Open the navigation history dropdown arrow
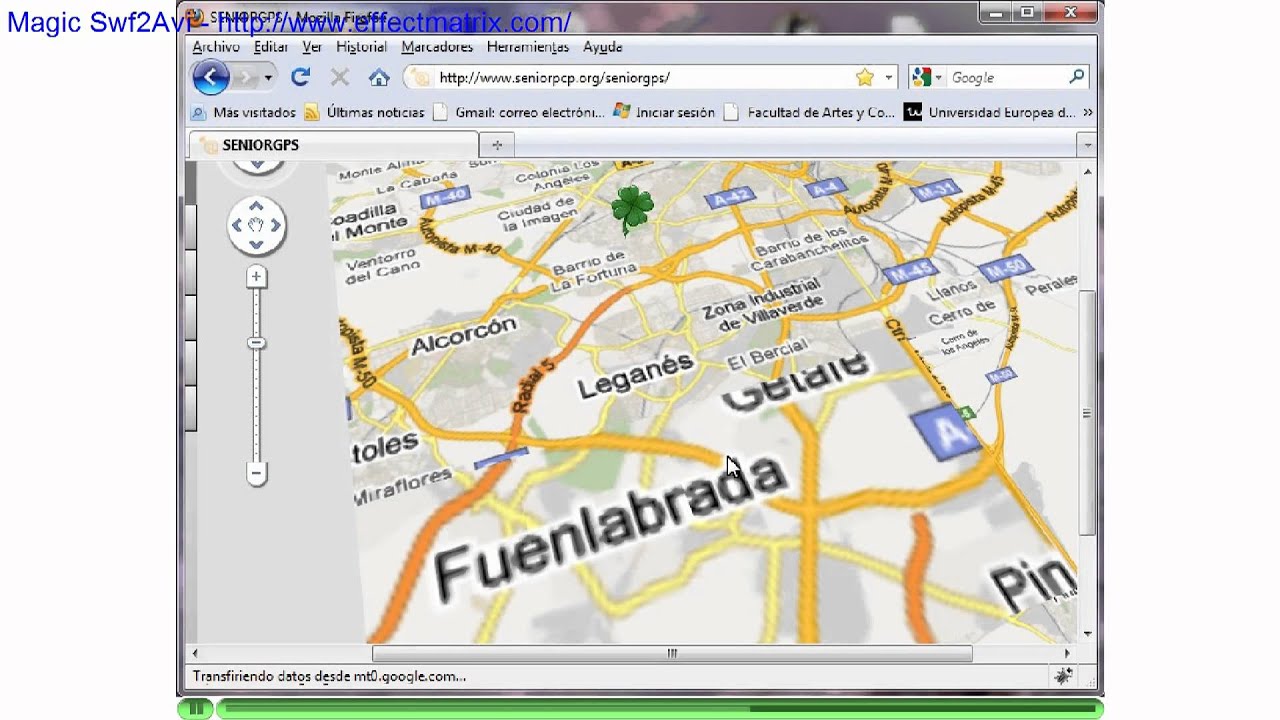Viewport: 1280px width, 720px height. click(268, 78)
